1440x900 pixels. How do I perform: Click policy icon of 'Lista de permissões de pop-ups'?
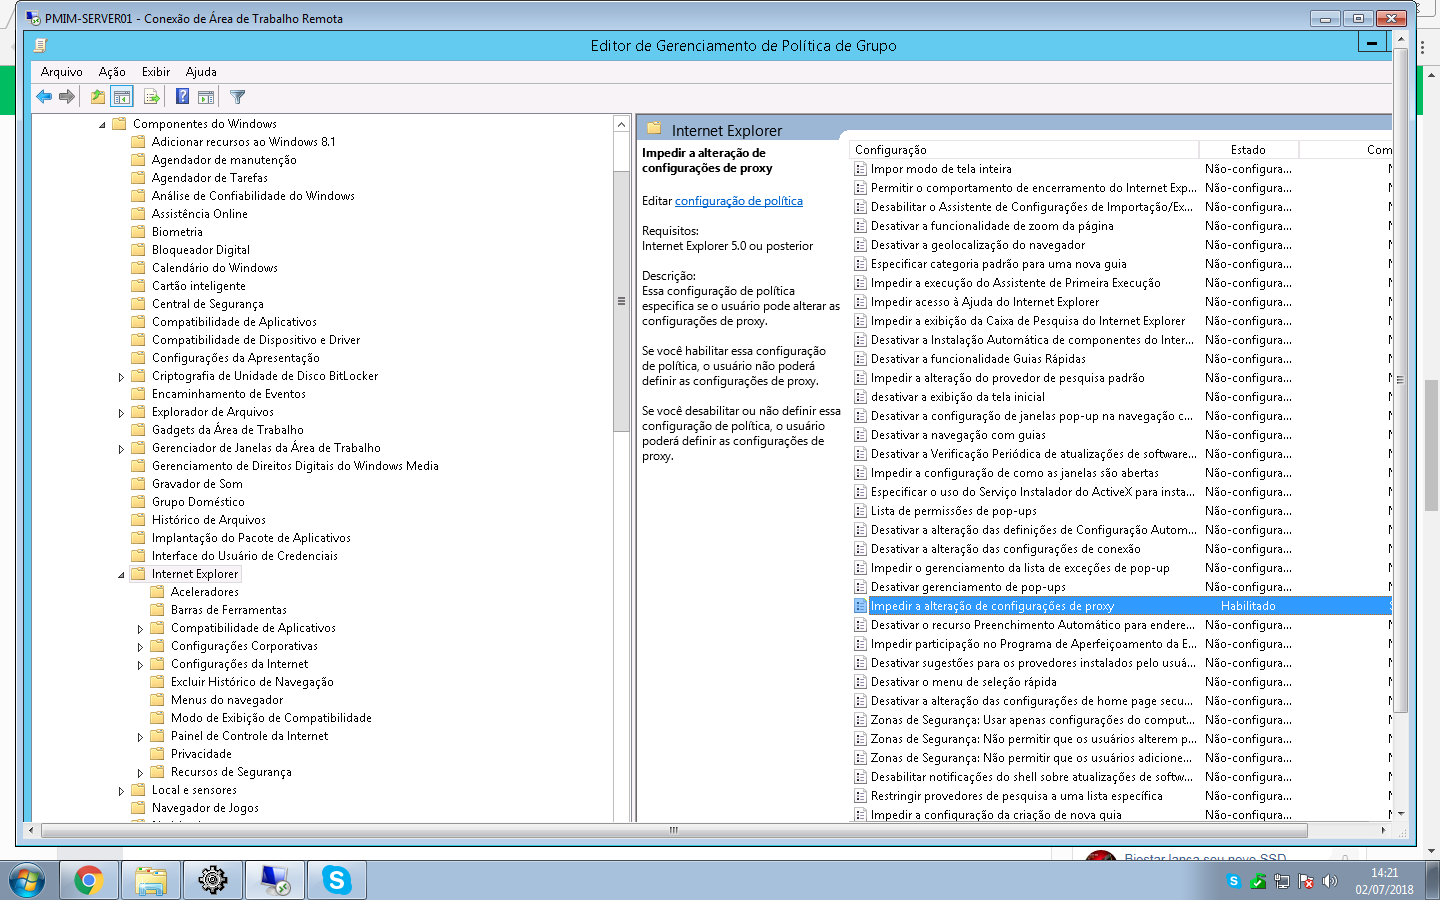pyautogui.click(x=860, y=511)
